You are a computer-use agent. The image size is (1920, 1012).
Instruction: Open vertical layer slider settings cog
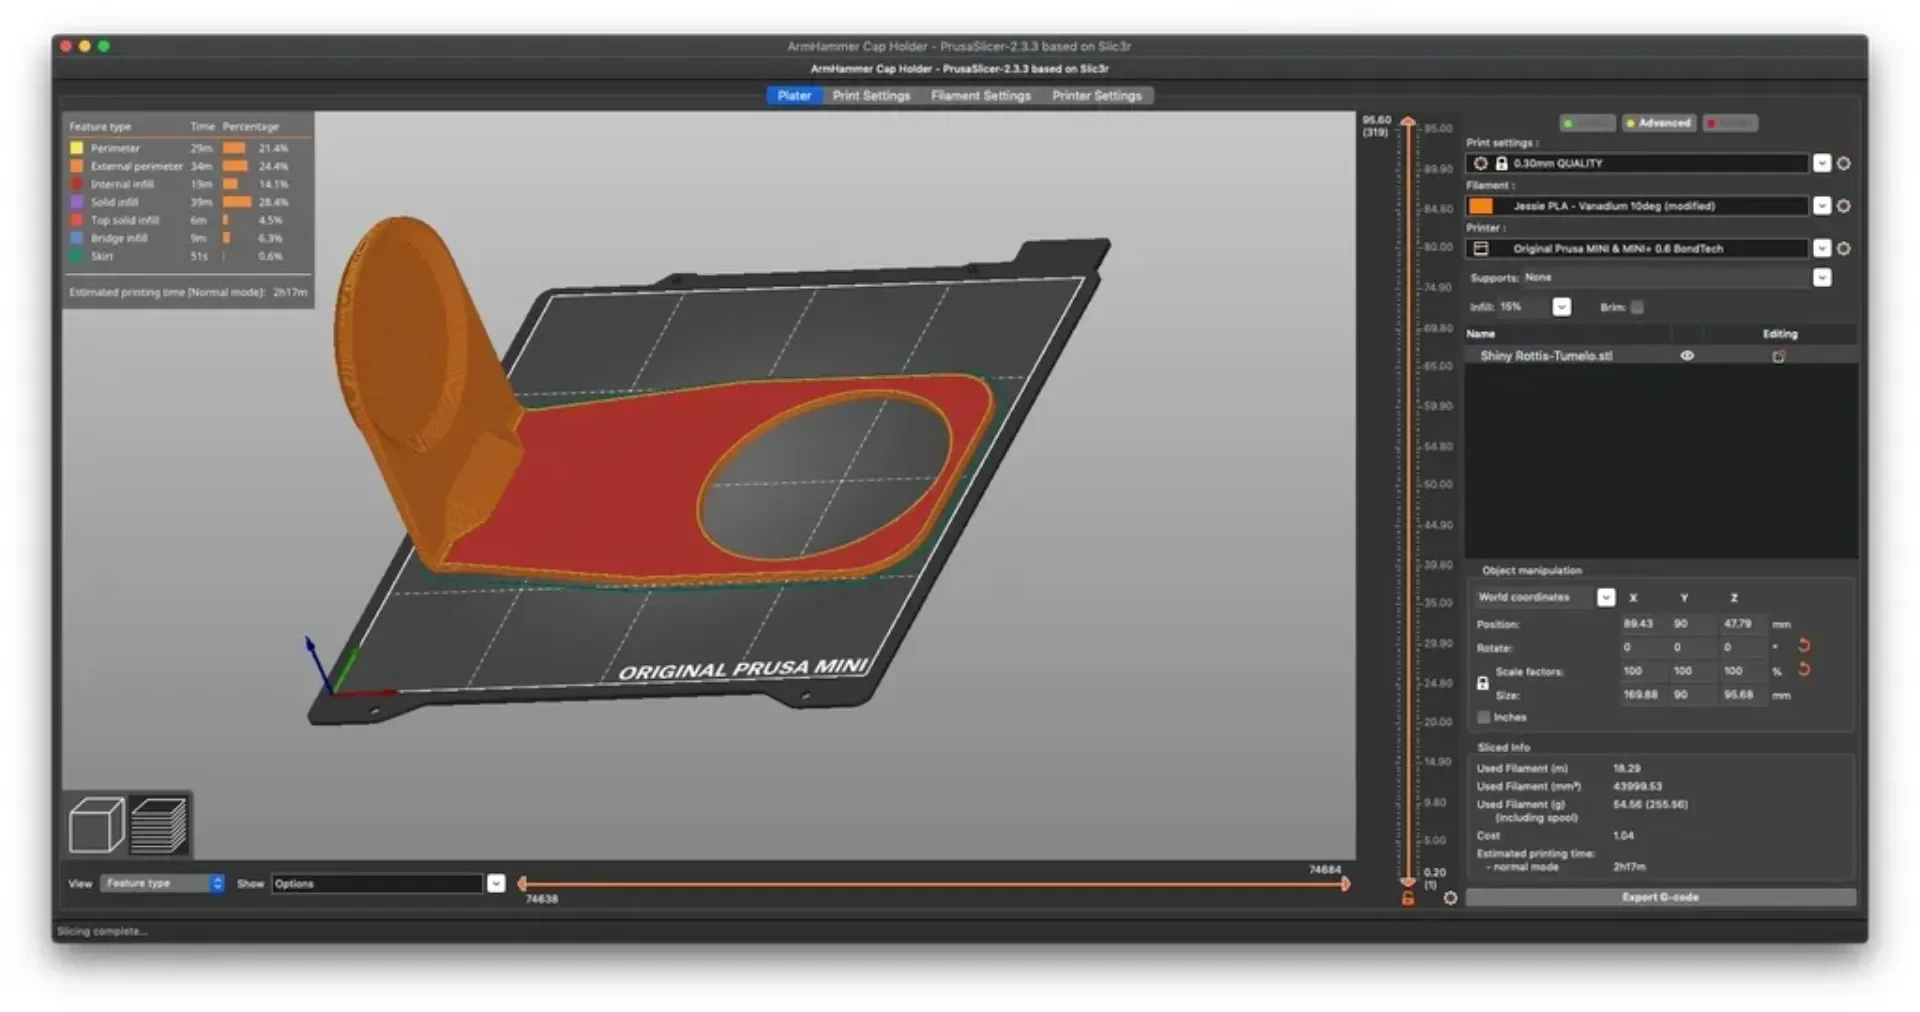click(x=1450, y=898)
